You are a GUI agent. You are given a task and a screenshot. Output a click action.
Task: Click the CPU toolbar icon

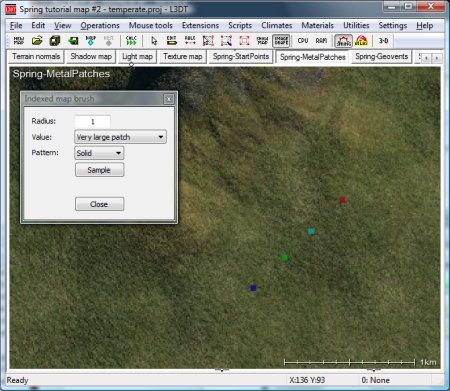pyautogui.click(x=303, y=41)
